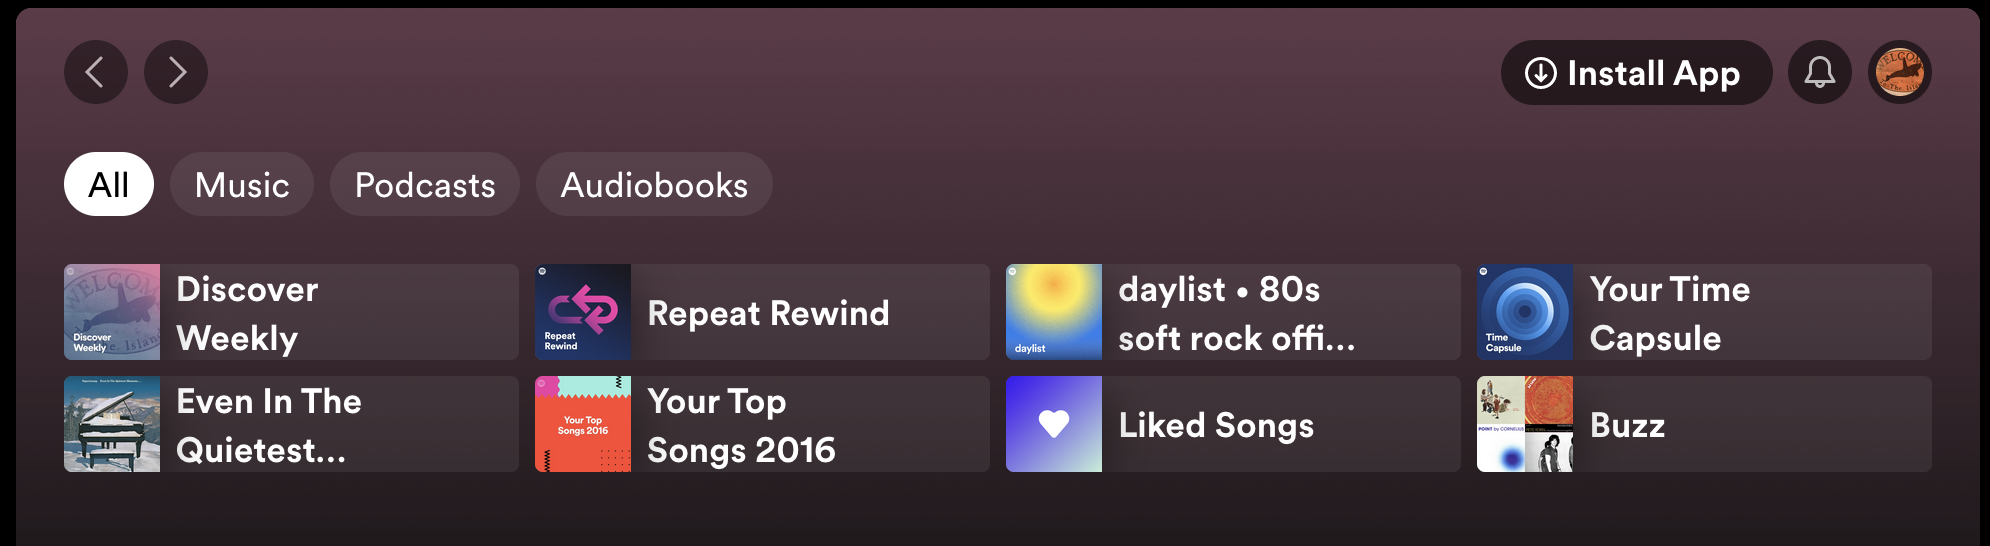Go forward with the right arrow
The image size is (1990, 546).
[x=176, y=72]
